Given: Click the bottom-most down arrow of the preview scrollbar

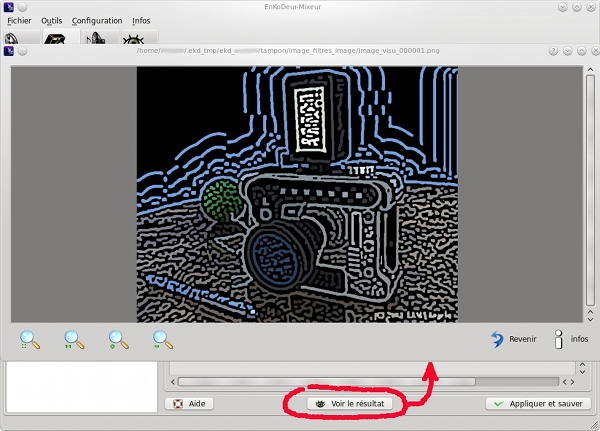Looking at the screenshot, I should pos(590,319).
